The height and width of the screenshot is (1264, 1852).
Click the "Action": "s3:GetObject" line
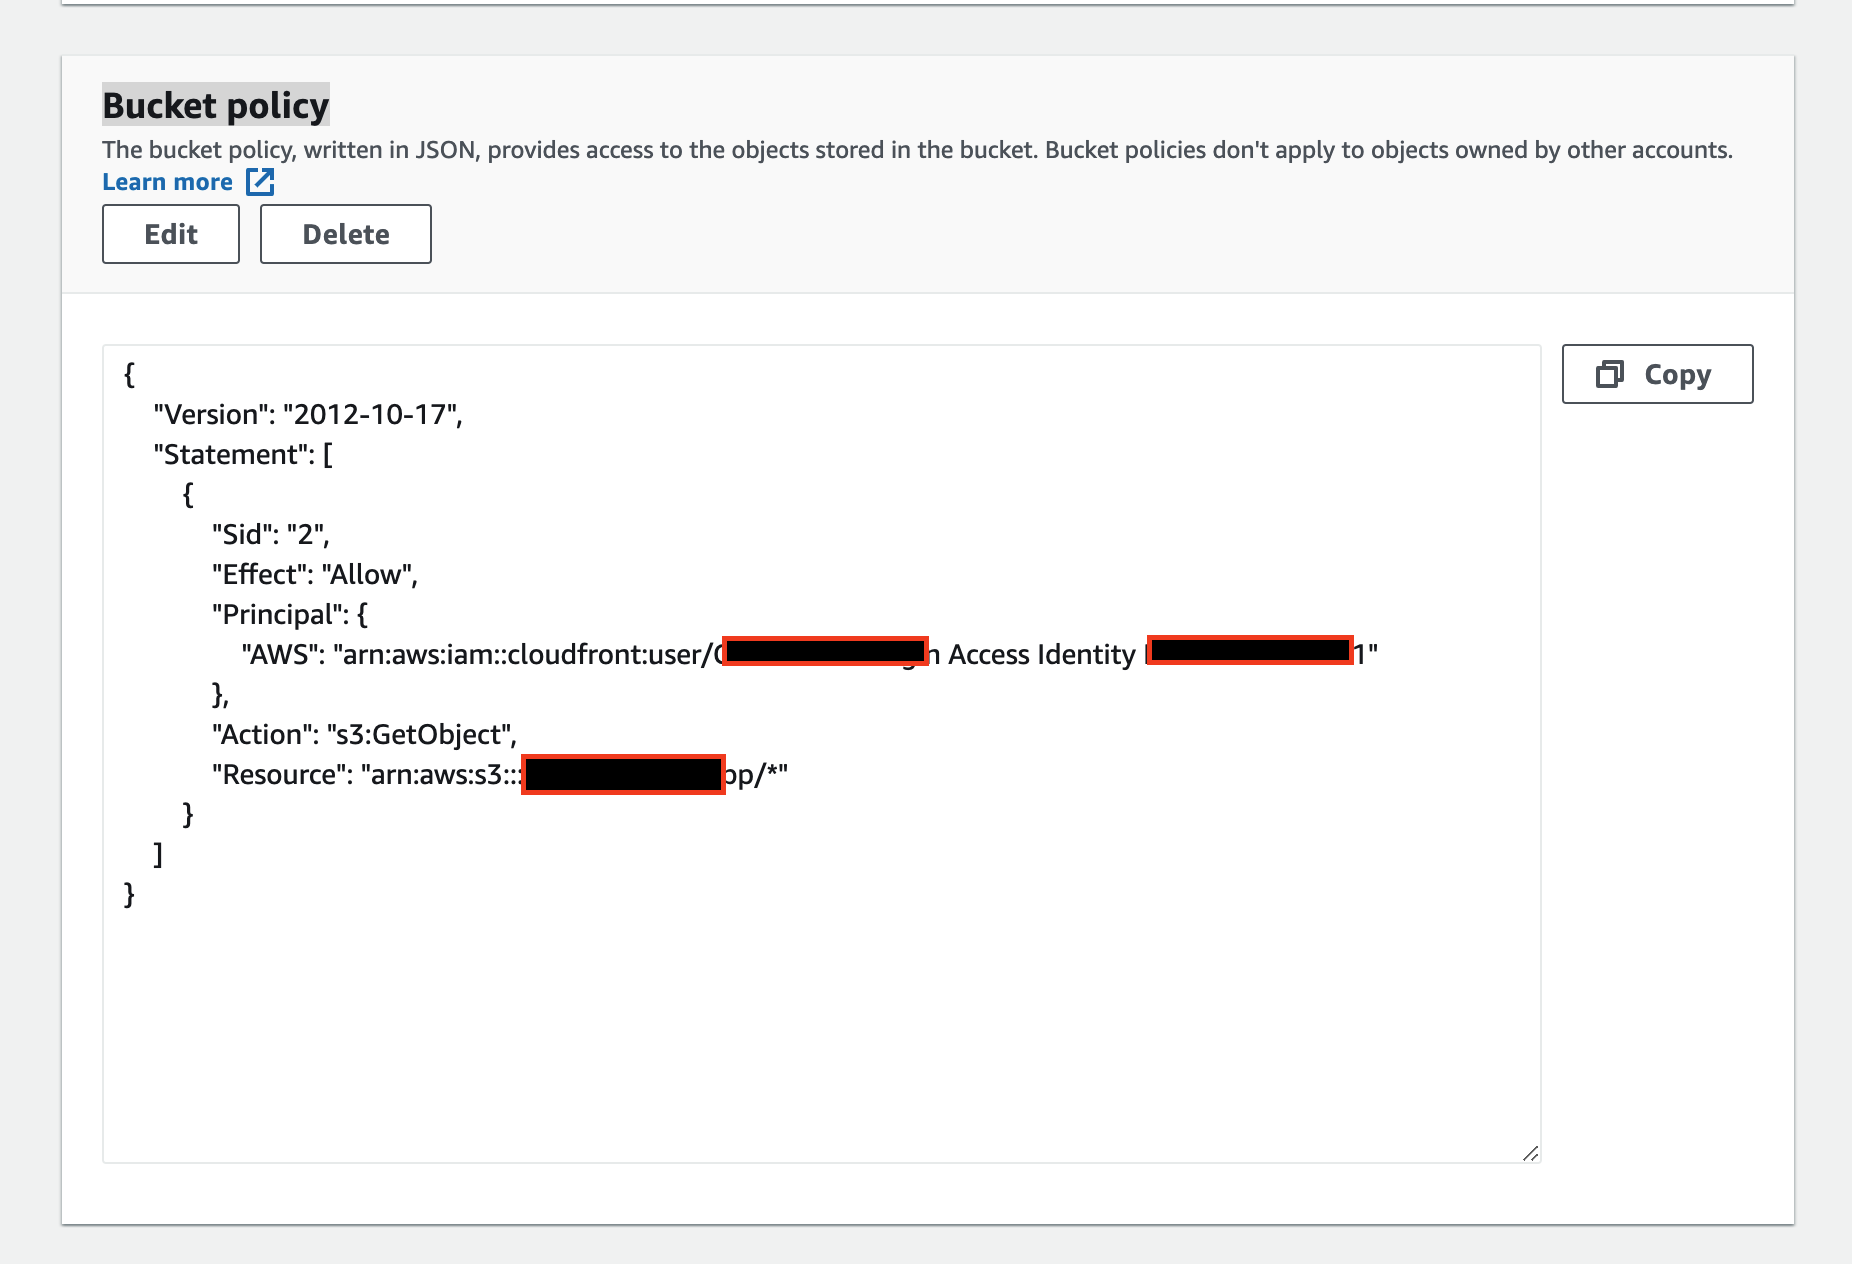coord(364,734)
